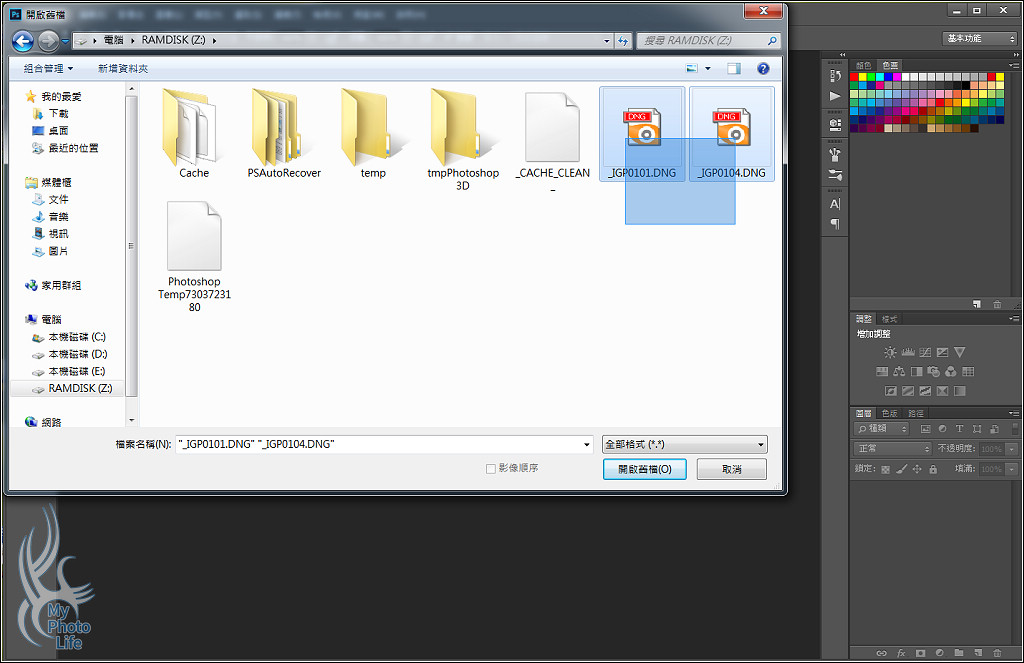This screenshot has height=663, width=1024.
Task: Switch to the 路徑 tab
Action: pyautogui.click(x=915, y=413)
